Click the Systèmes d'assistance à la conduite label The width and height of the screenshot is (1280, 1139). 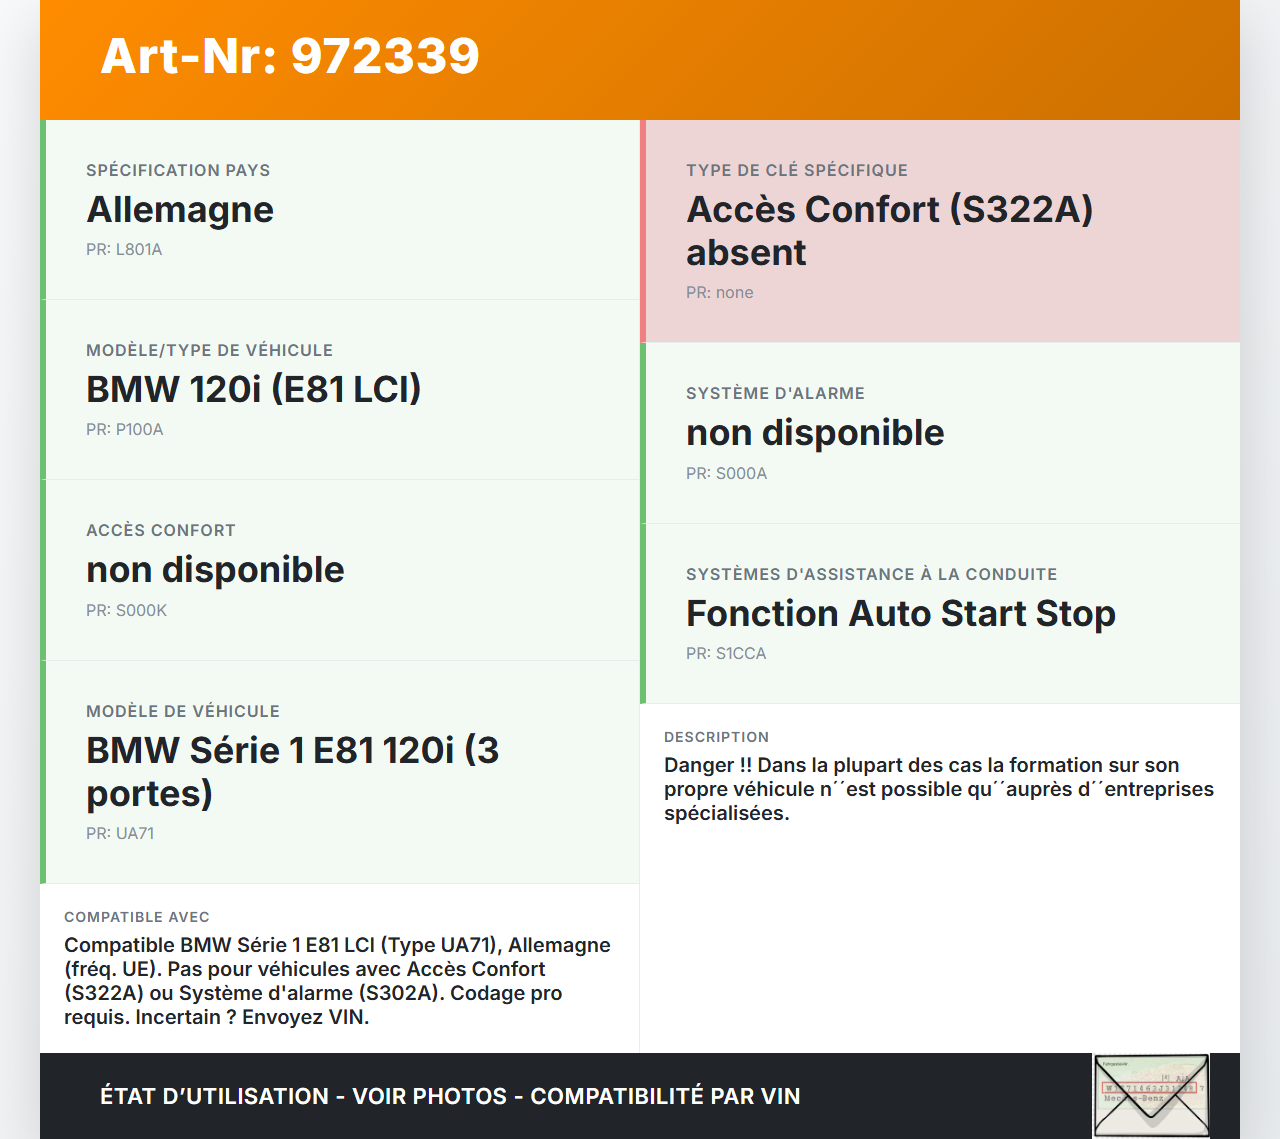coord(871,575)
